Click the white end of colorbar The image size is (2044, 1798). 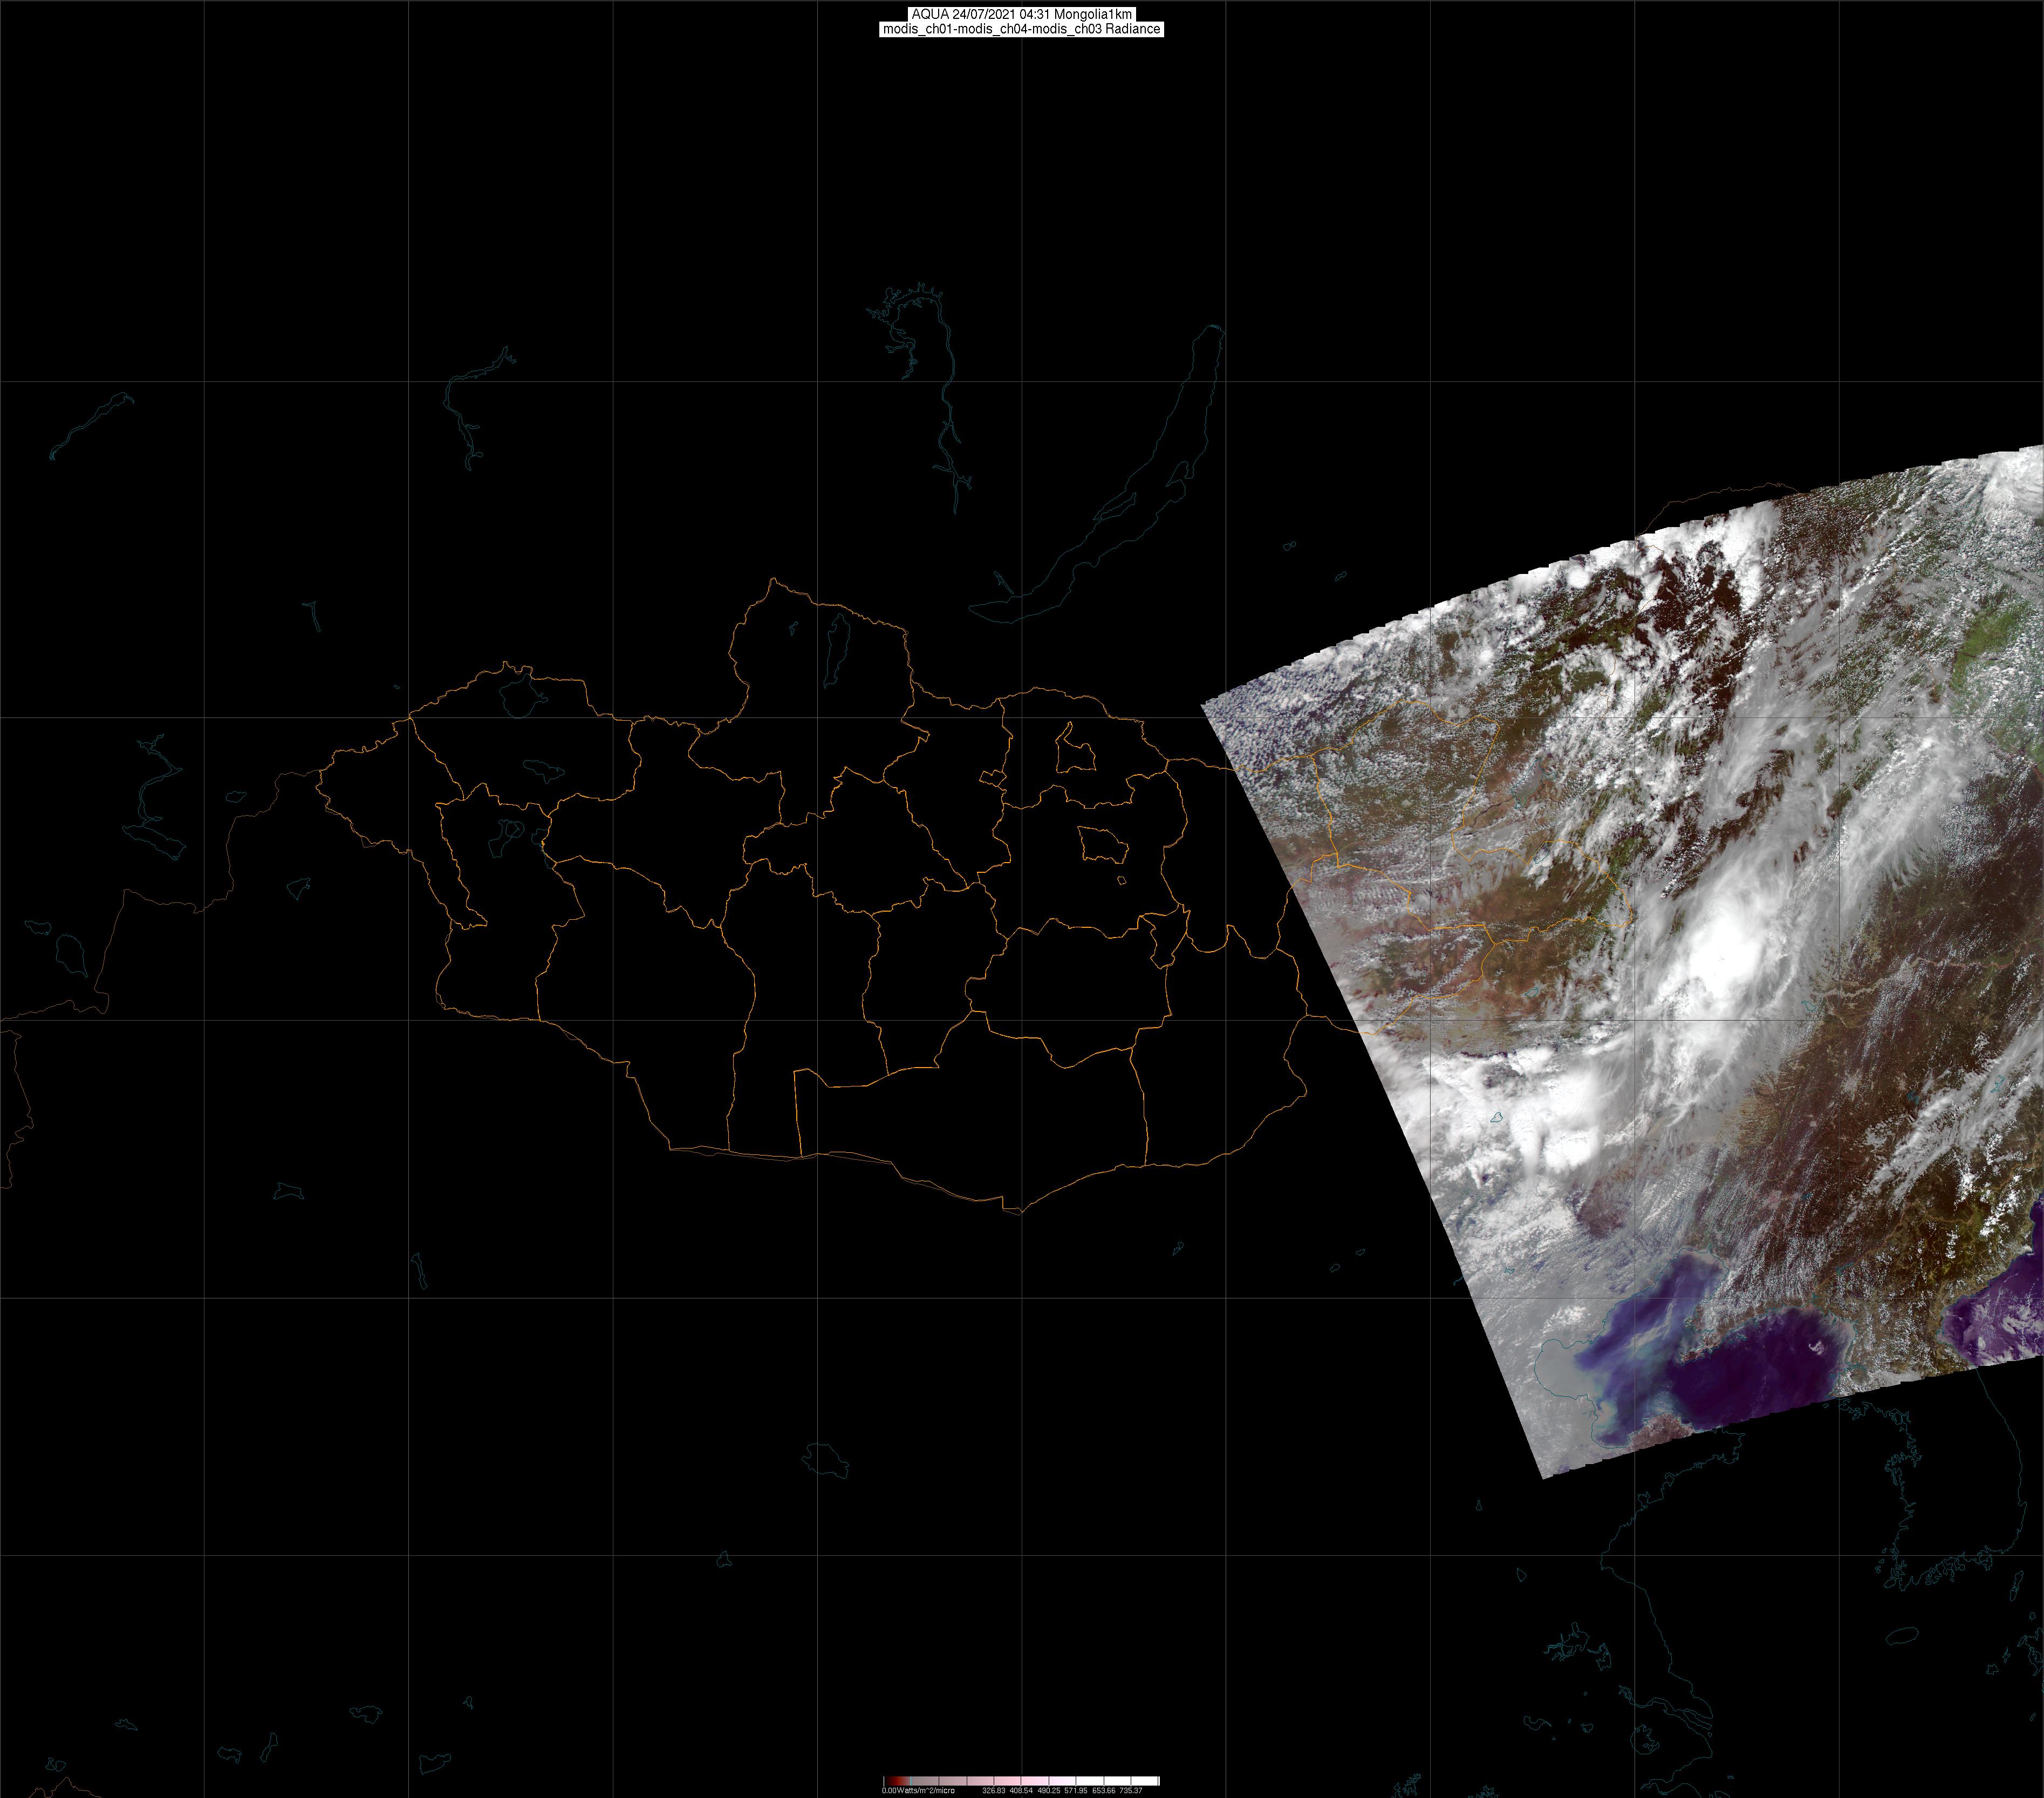(1150, 1781)
